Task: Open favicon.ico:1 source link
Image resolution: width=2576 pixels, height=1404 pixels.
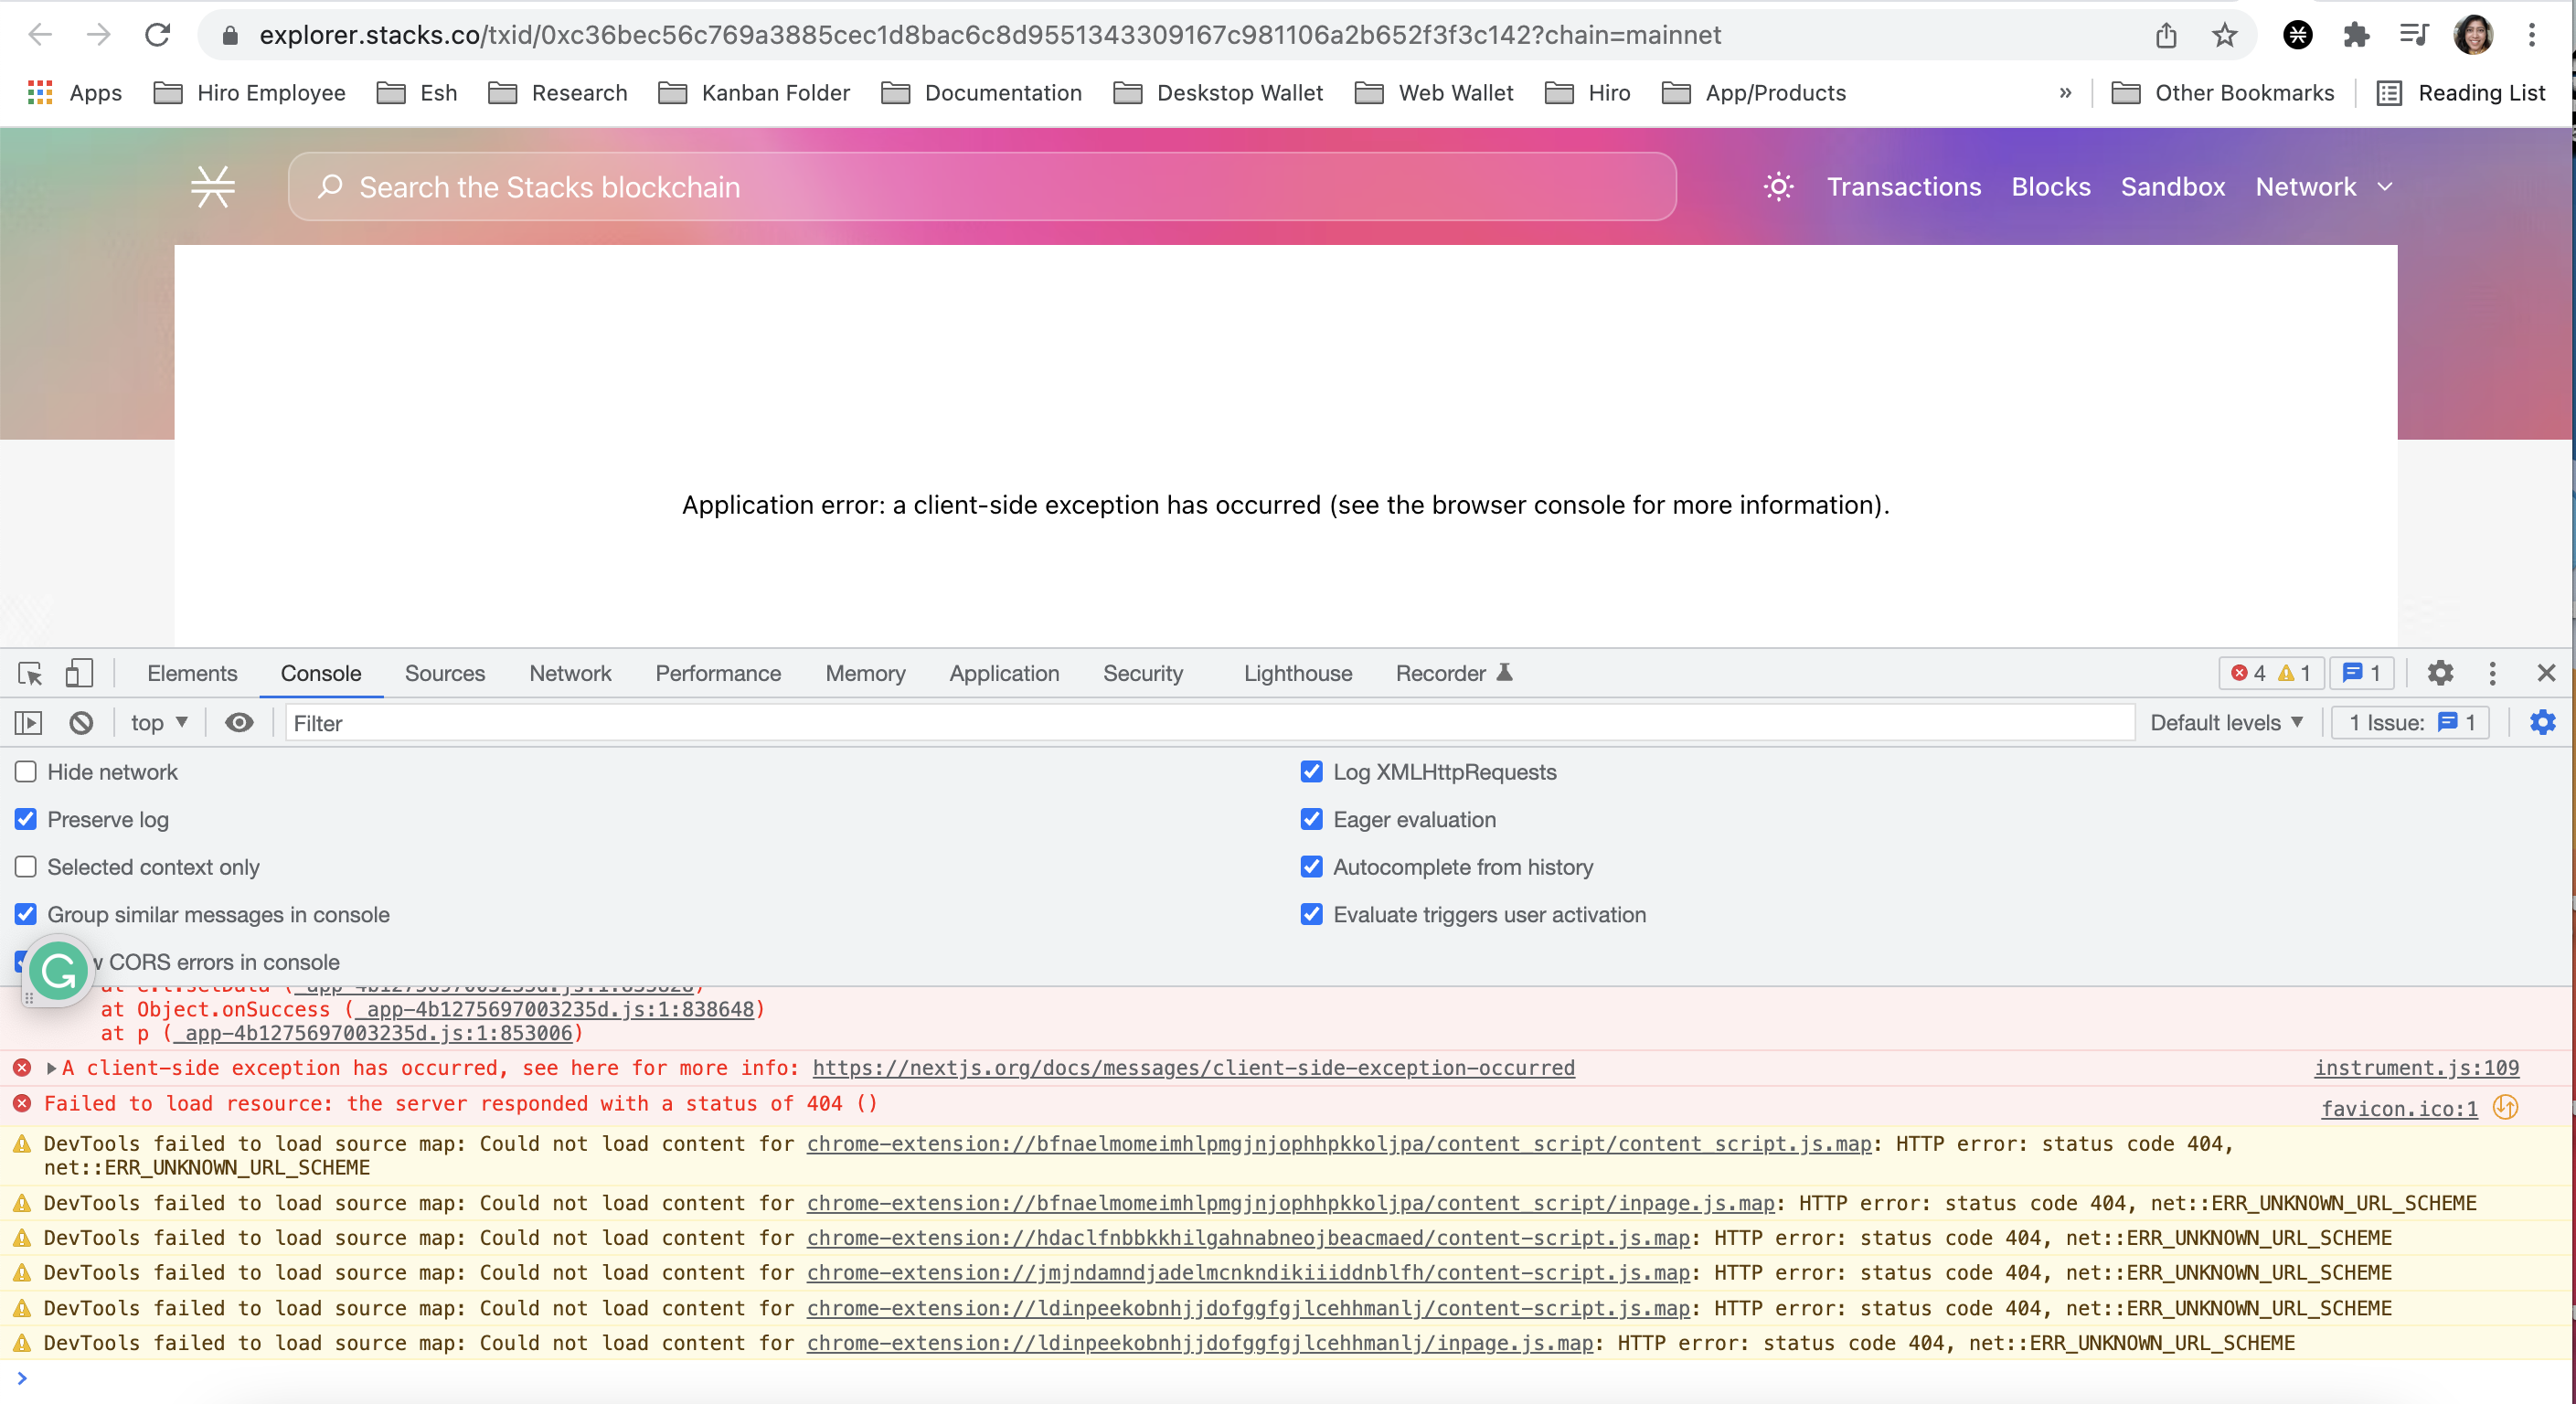Action: click(2399, 1108)
